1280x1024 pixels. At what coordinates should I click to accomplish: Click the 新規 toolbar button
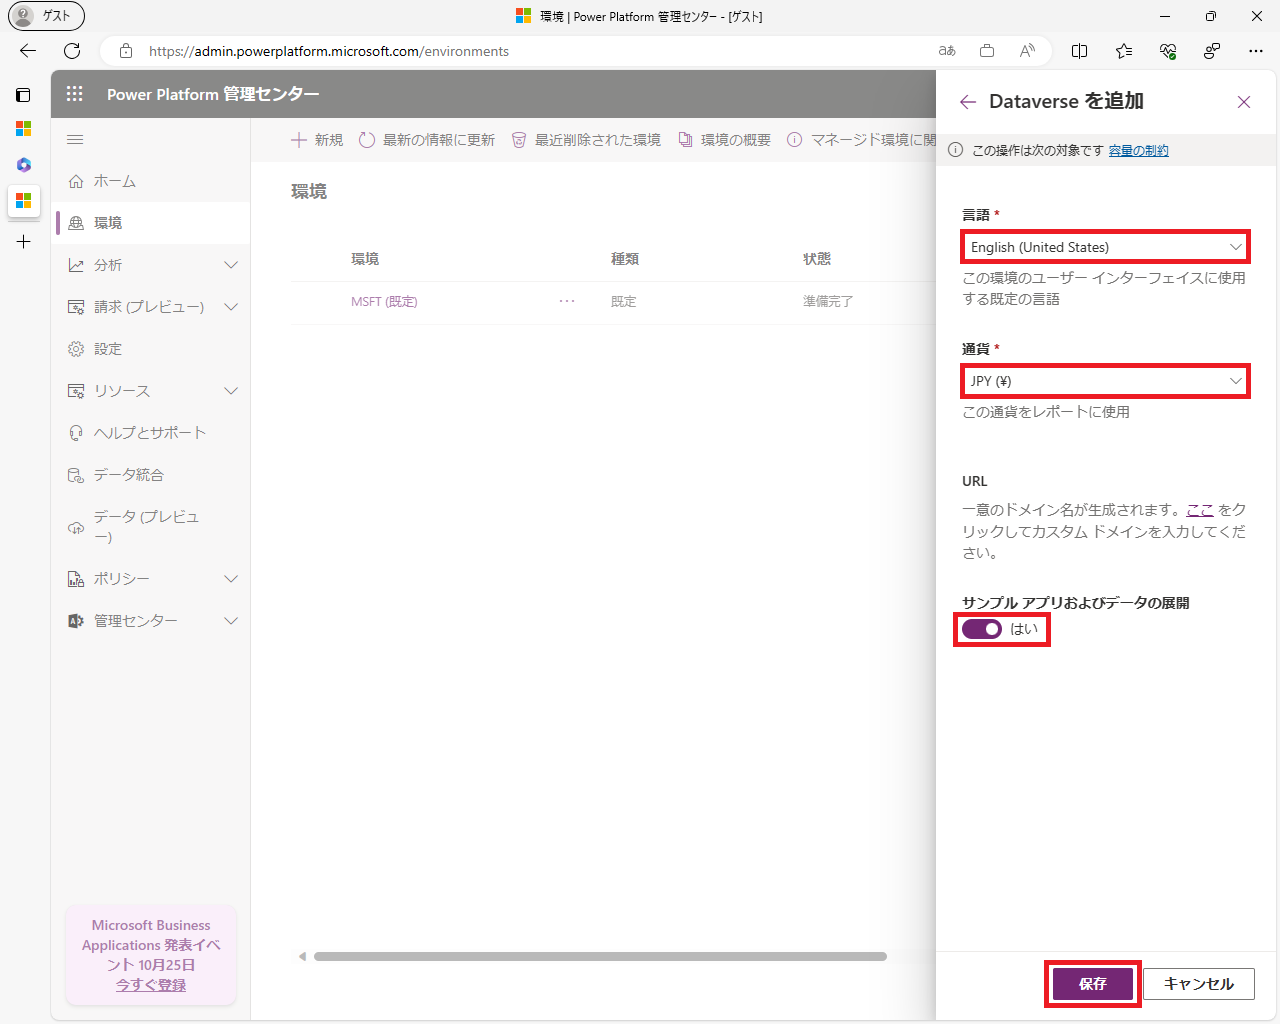[x=317, y=140]
